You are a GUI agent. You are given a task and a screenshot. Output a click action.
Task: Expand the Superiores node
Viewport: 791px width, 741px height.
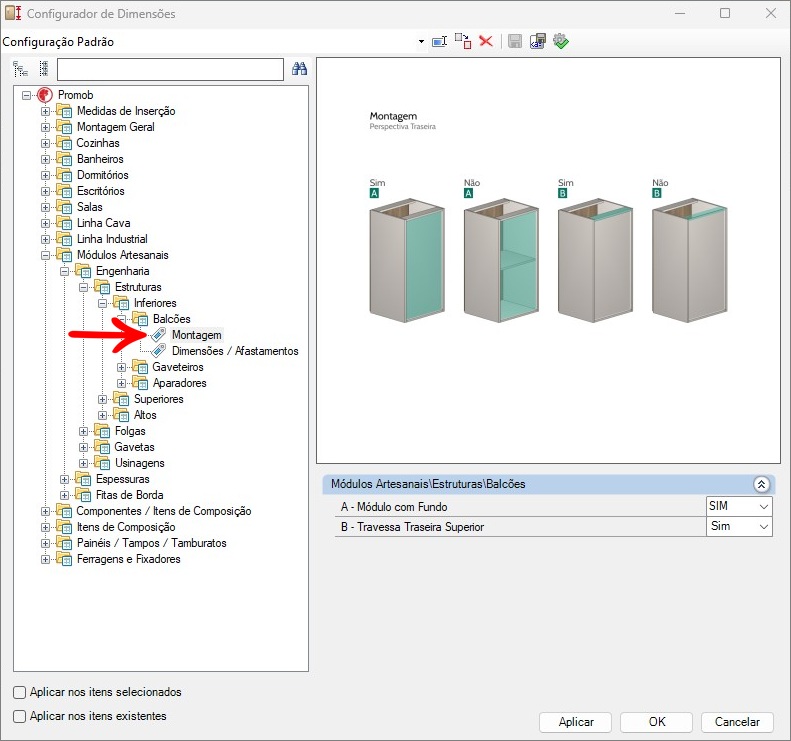pyautogui.click(x=102, y=400)
